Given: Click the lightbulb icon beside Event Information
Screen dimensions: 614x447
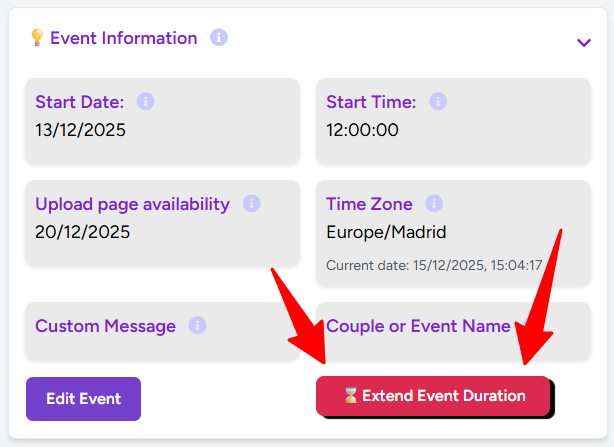Looking at the screenshot, I should click(x=37, y=38).
